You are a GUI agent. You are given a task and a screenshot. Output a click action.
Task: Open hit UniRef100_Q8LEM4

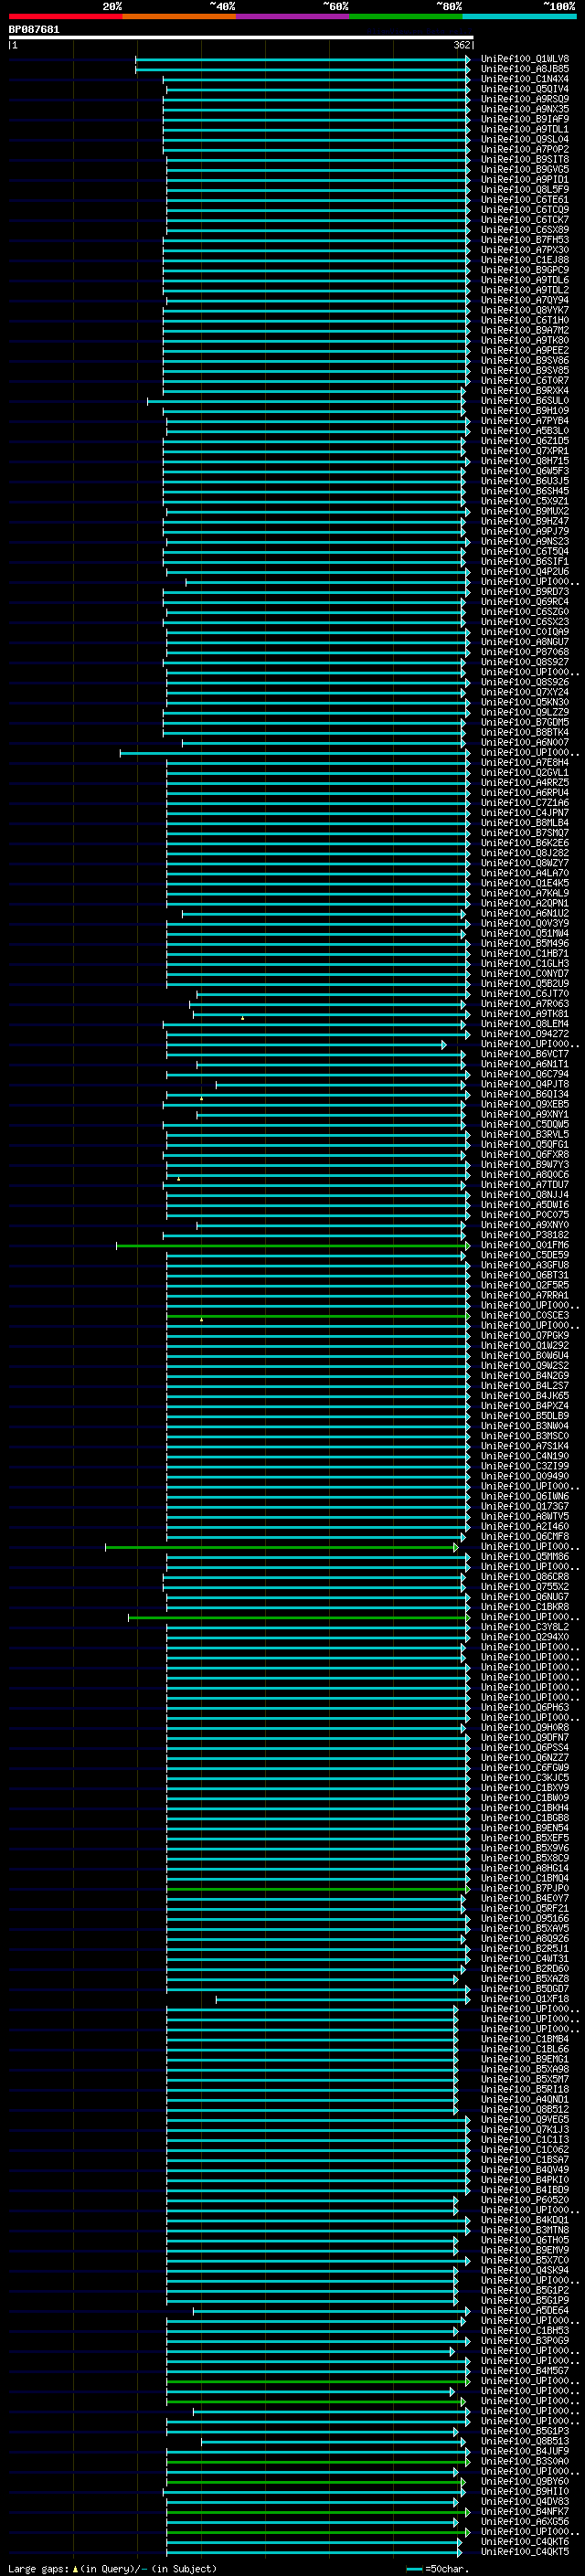pos(525,1024)
